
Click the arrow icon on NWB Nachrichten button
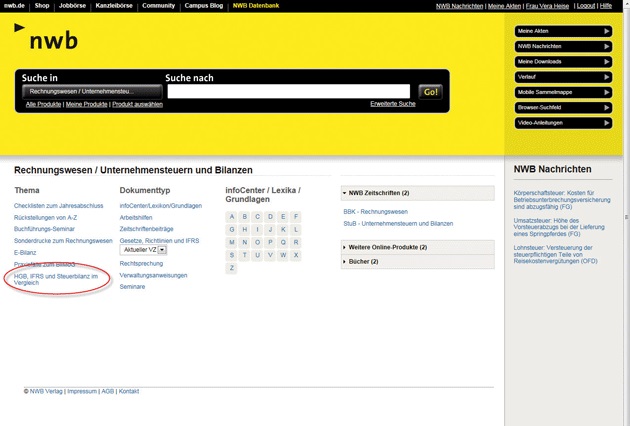605,46
